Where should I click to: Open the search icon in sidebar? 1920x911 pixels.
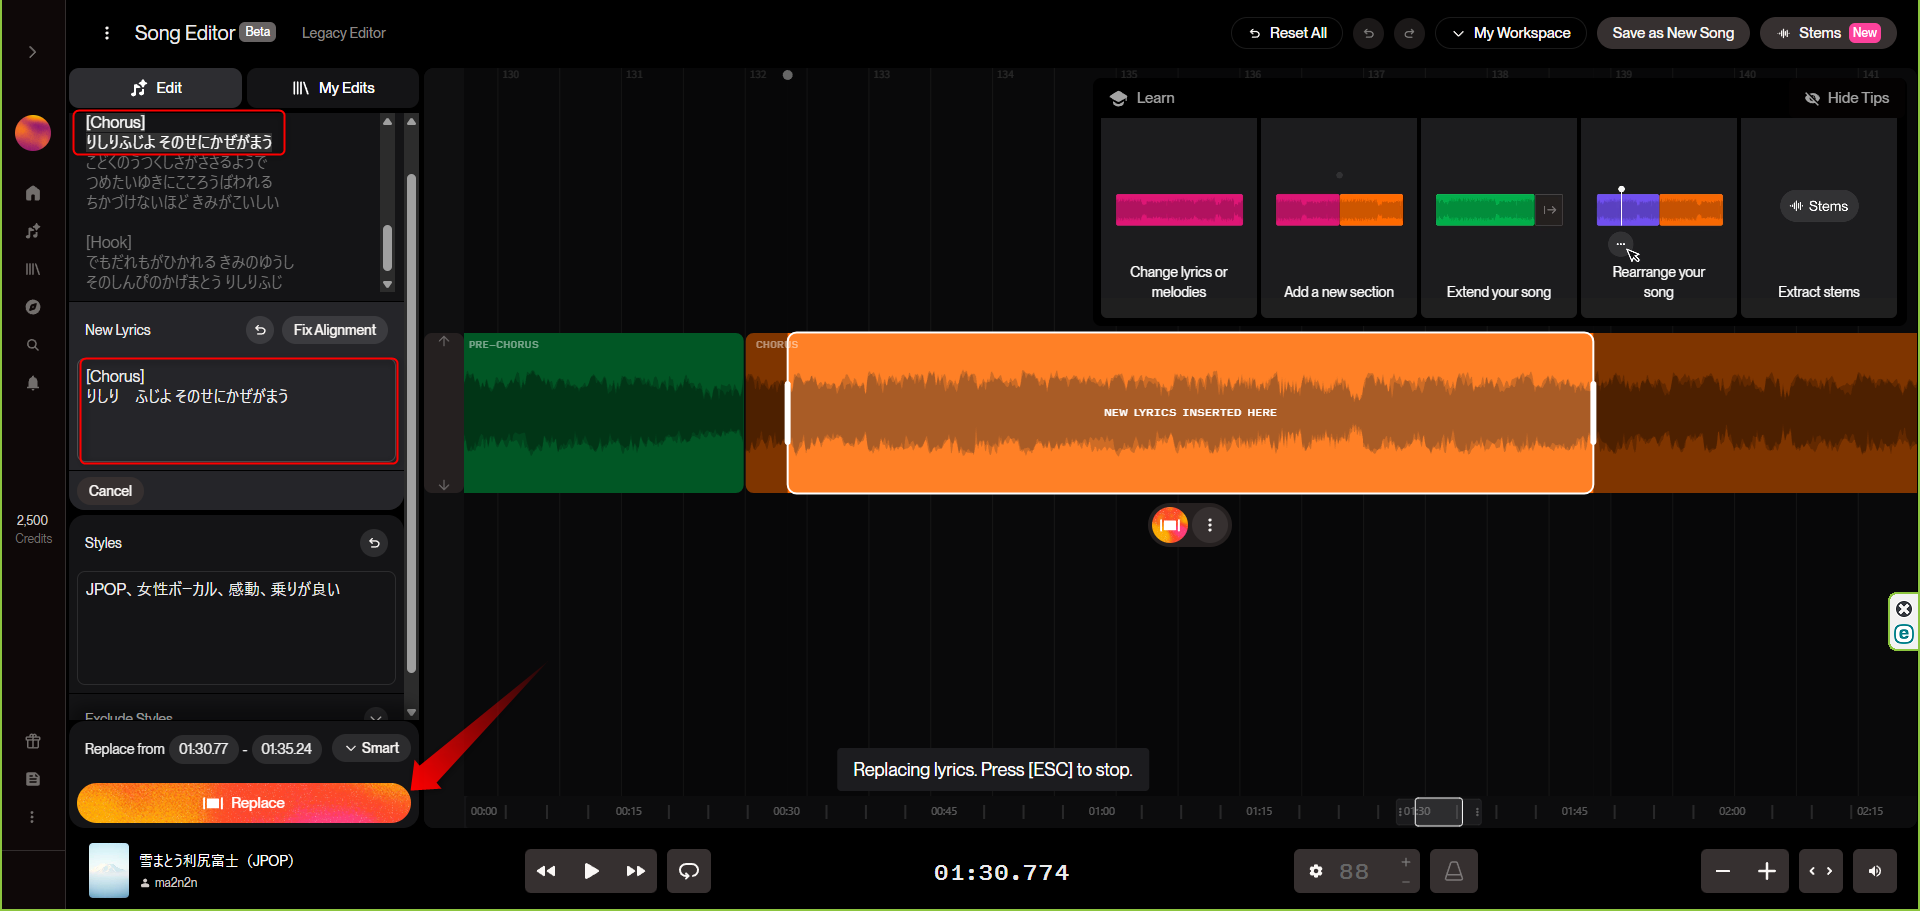pos(33,345)
